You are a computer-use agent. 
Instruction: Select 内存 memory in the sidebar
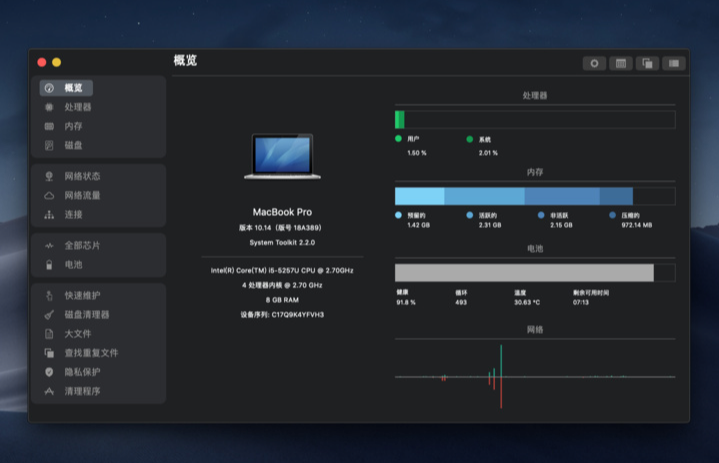click(73, 126)
